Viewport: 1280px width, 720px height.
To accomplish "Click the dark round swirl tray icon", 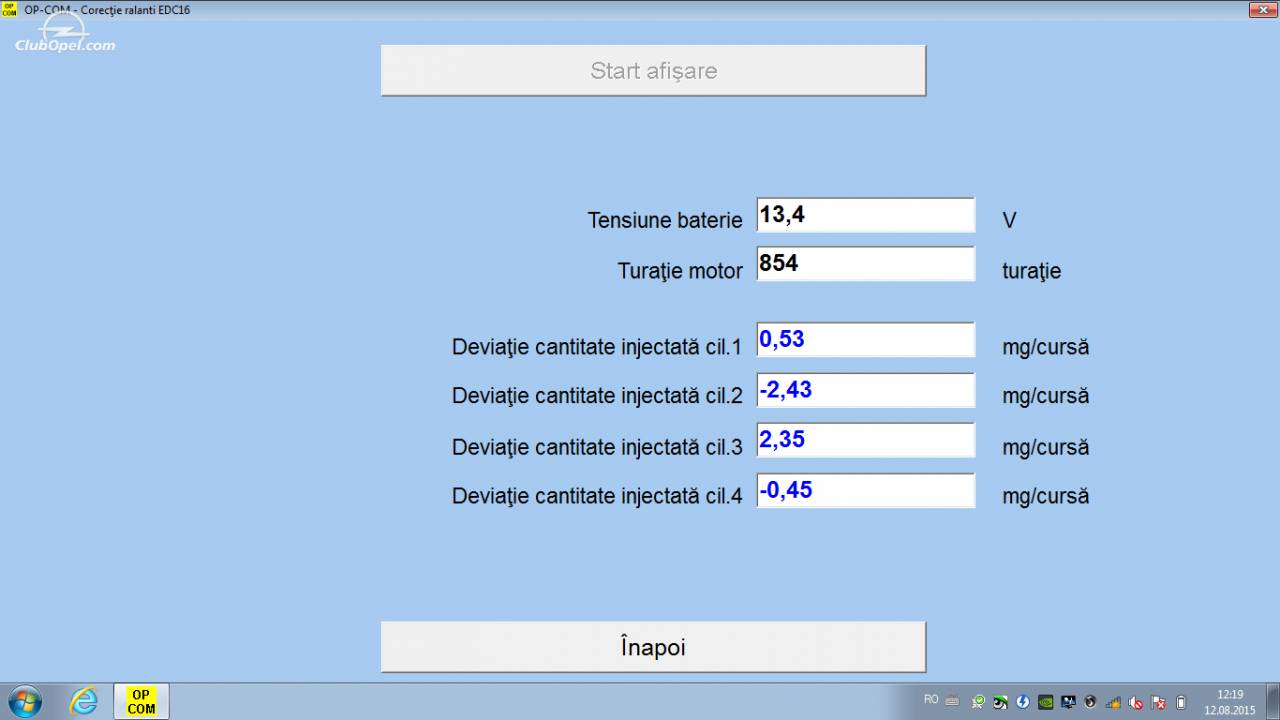I will click(x=1090, y=702).
